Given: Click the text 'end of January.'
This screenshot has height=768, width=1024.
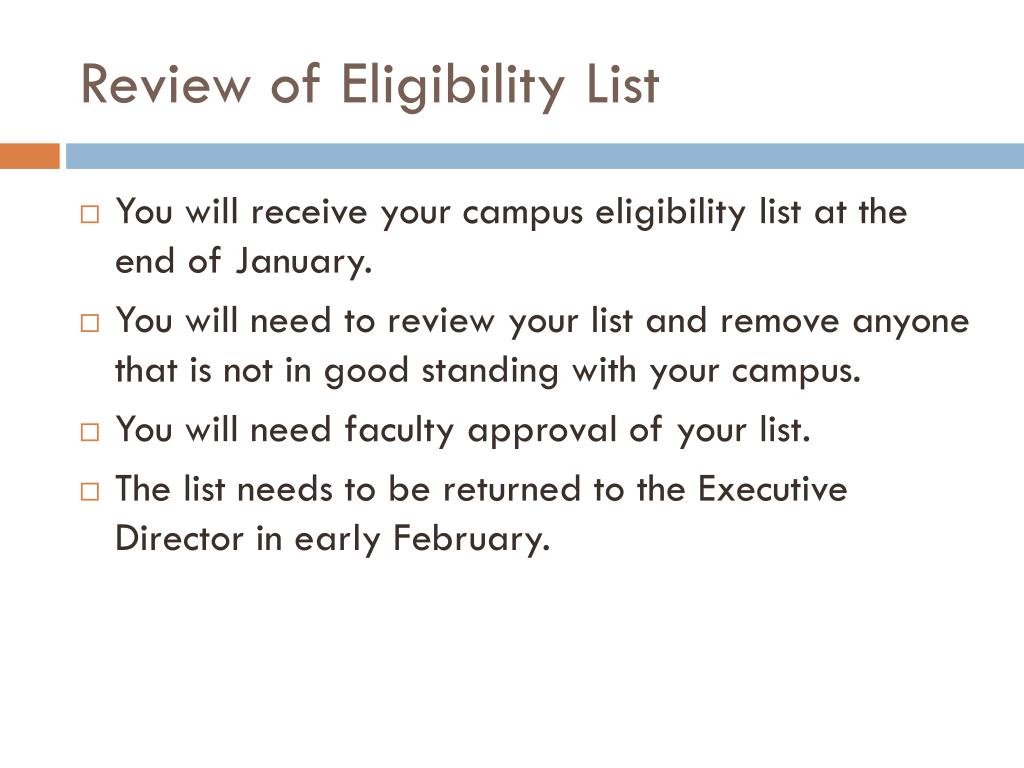Looking at the screenshot, I should [244, 262].
